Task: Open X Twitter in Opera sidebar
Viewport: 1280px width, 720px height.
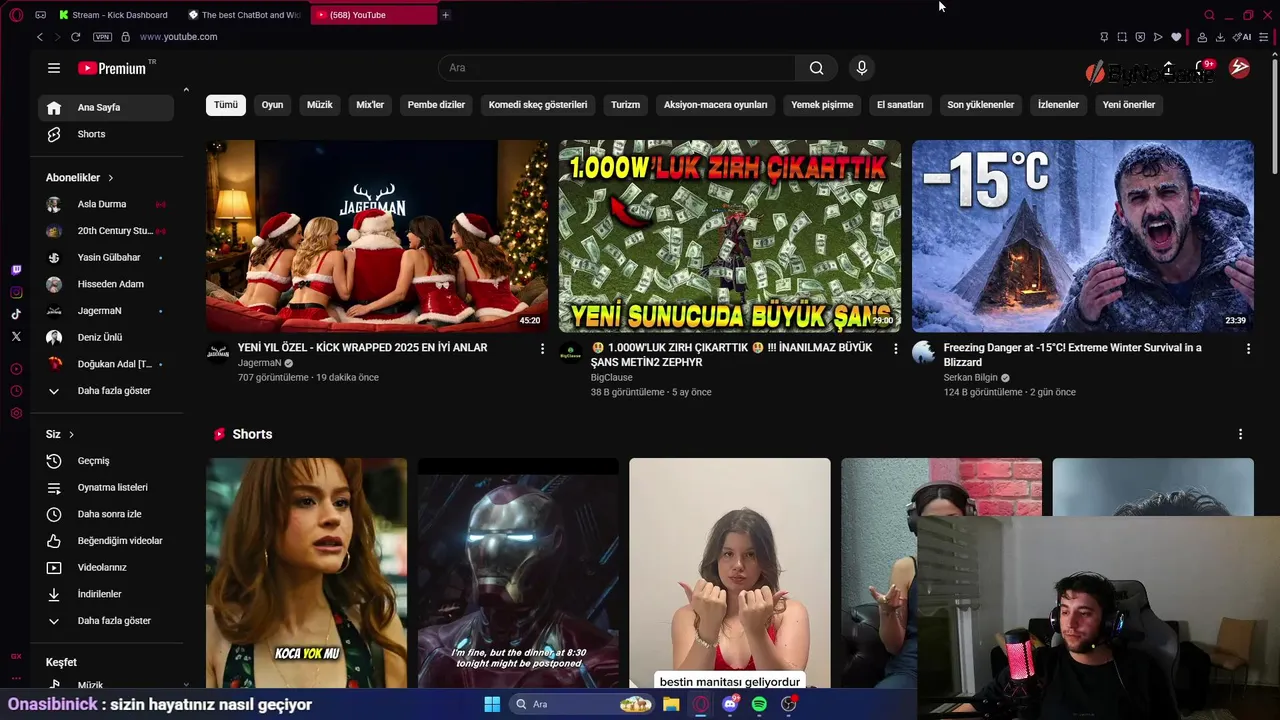Action: coord(16,337)
